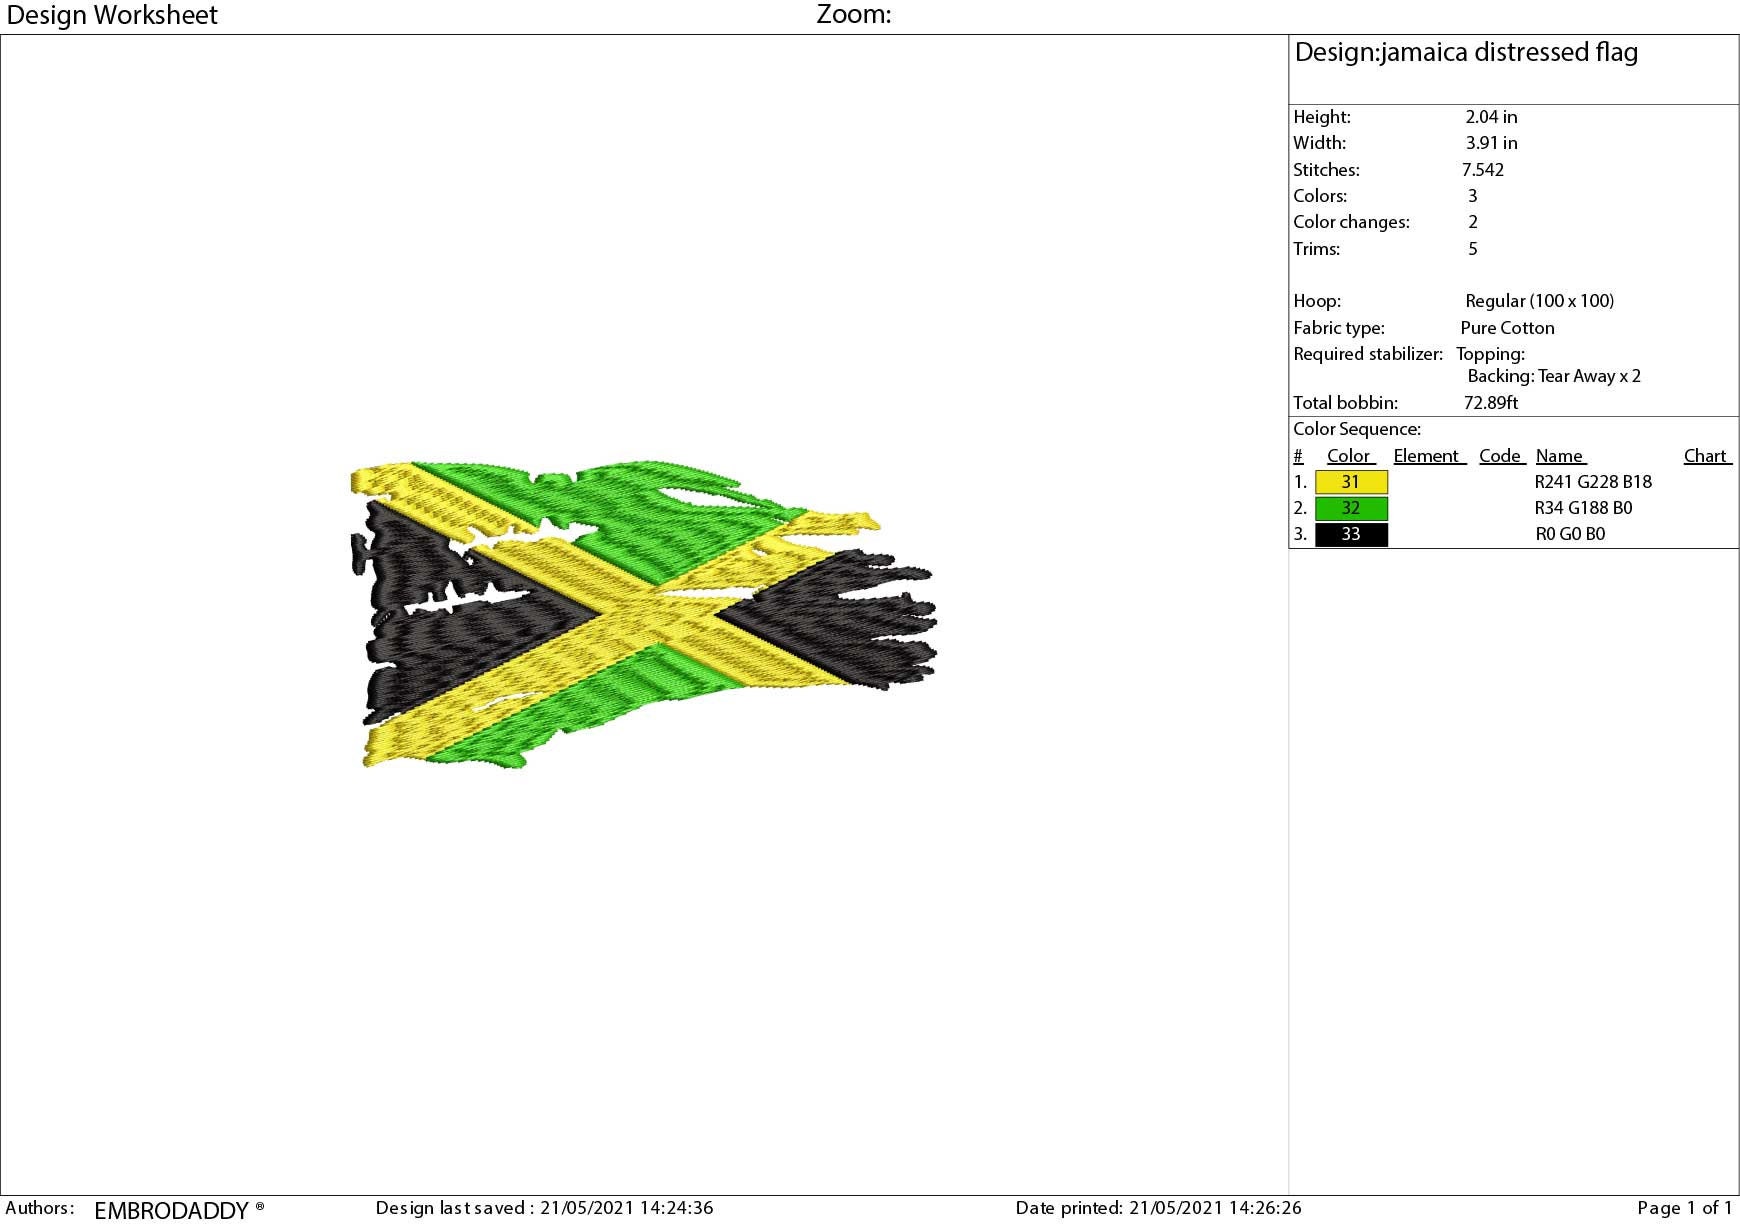Viewport: 1740px width, 1225px height.
Task: Click the Backing: Tear Away x 2 text
Action: (x=1554, y=376)
